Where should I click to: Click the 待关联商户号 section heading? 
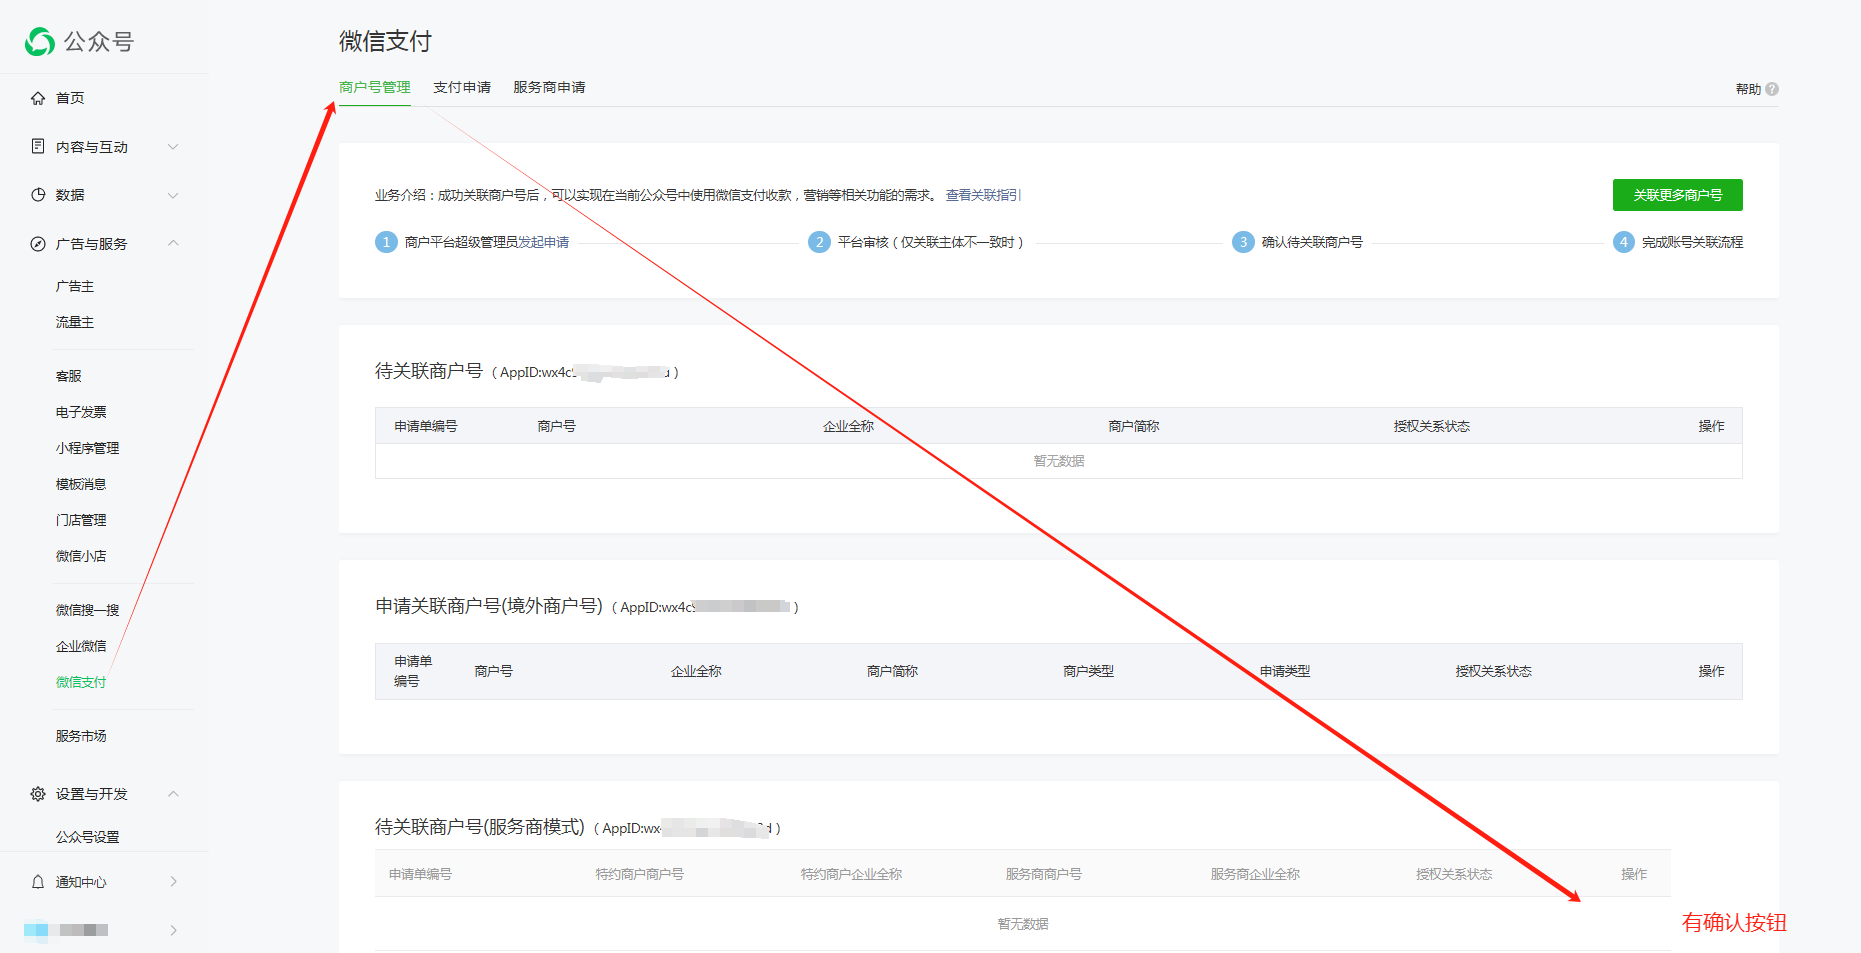point(429,371)
